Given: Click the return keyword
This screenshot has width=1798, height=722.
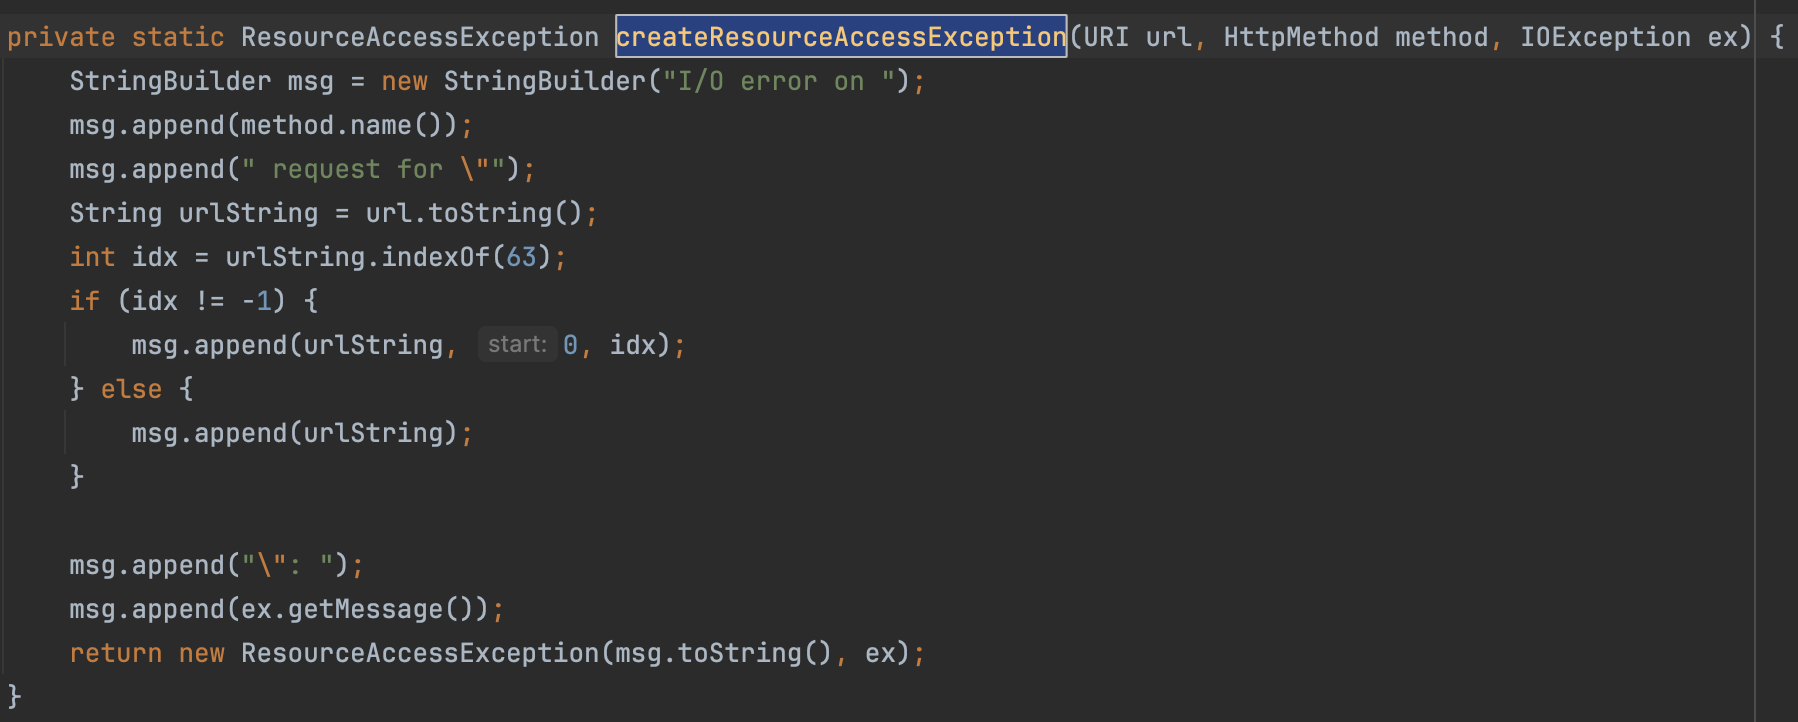Looking at the screenshot, I should click(115, 653).
